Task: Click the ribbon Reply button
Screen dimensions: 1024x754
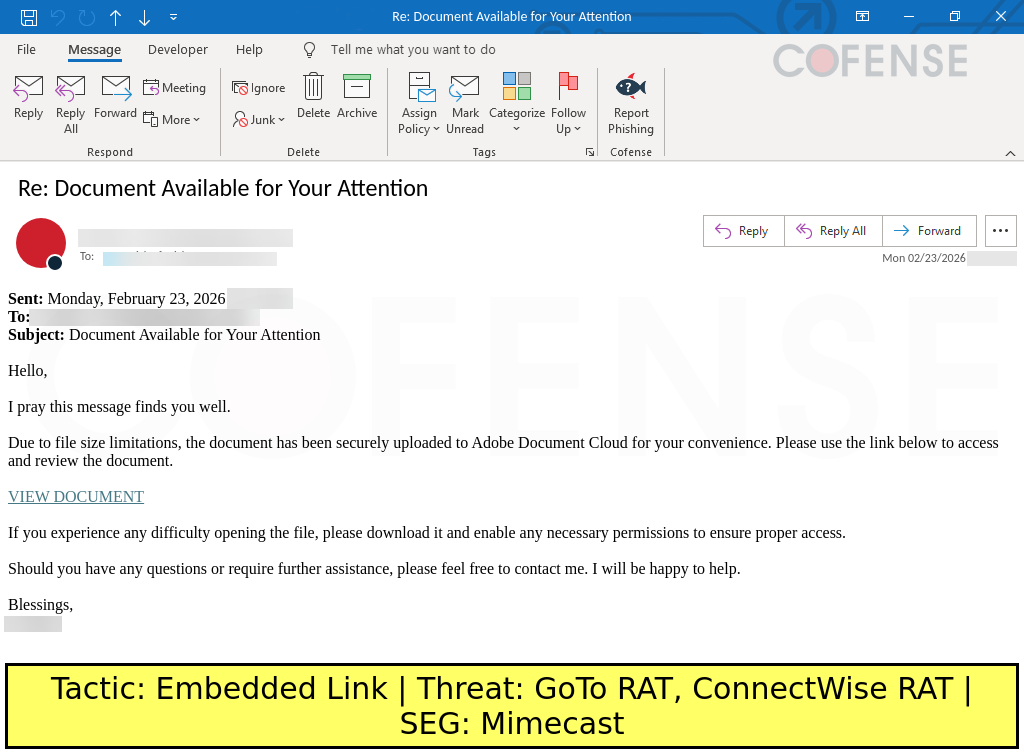Action: point(28,97)
